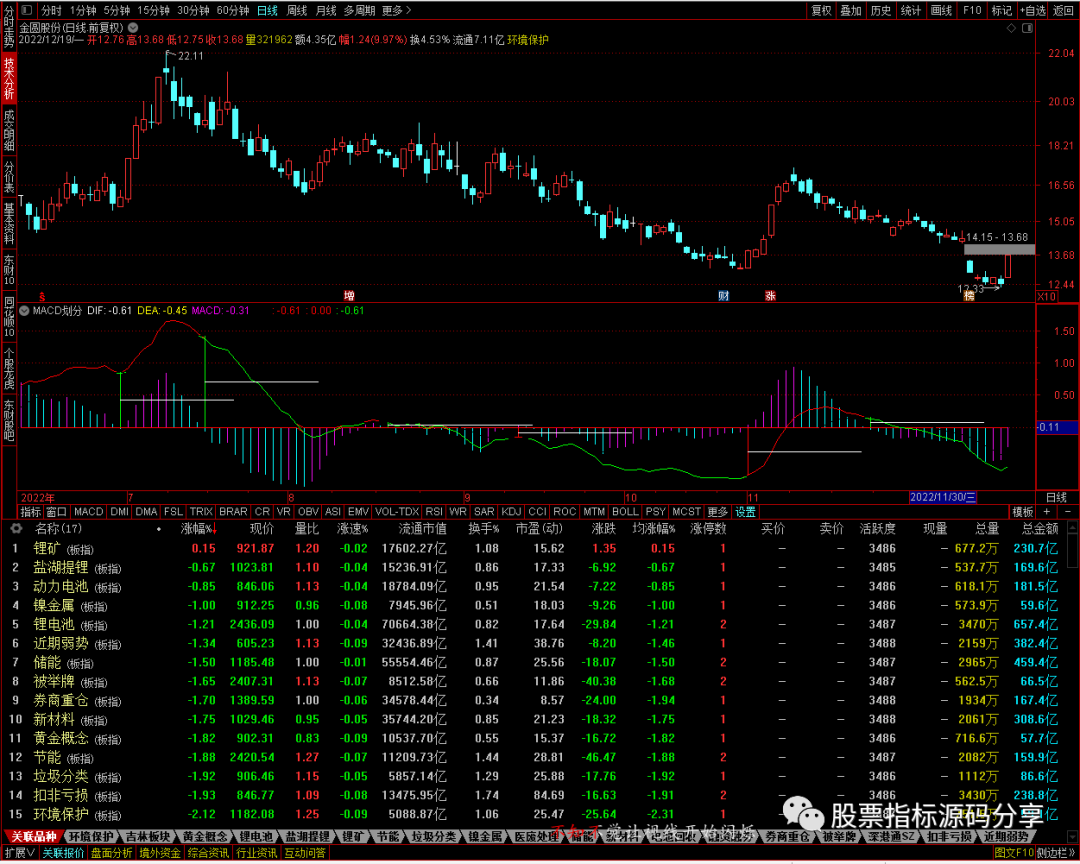Open the MACD indicator settings circle icon
This screenshot has height=864, width=1080.
coord(25,311)
